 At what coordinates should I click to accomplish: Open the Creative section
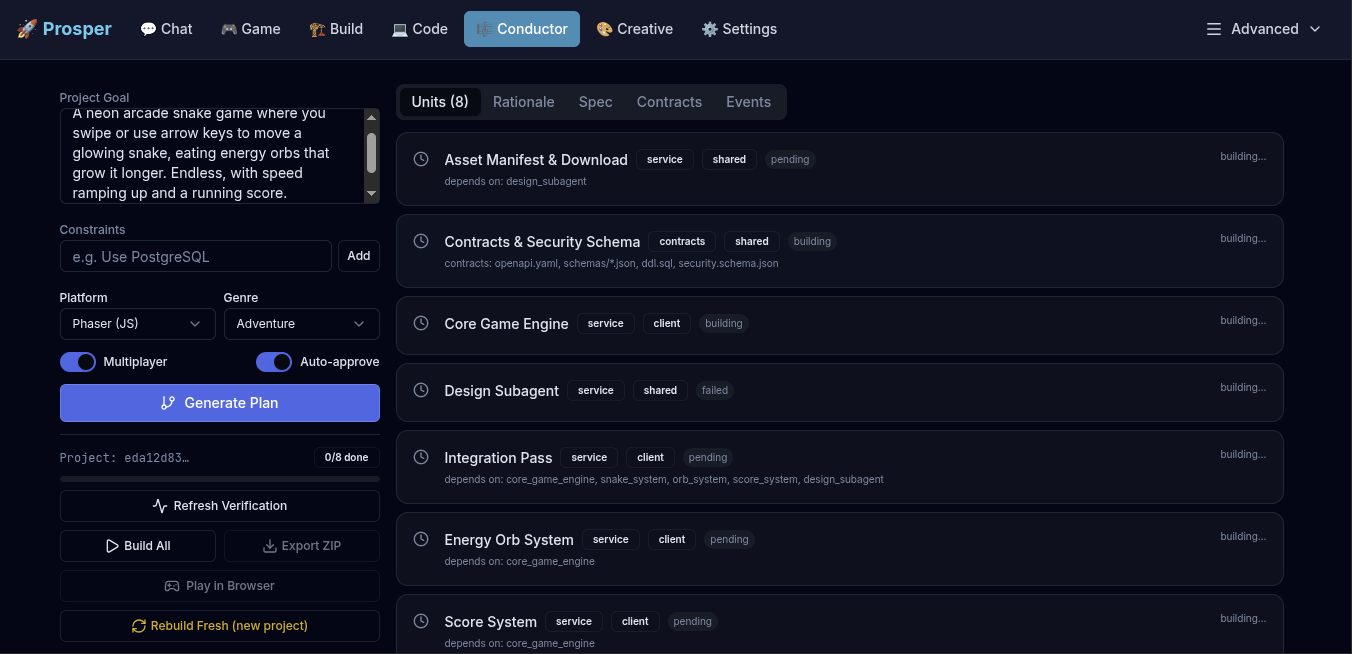coord(635,29)
